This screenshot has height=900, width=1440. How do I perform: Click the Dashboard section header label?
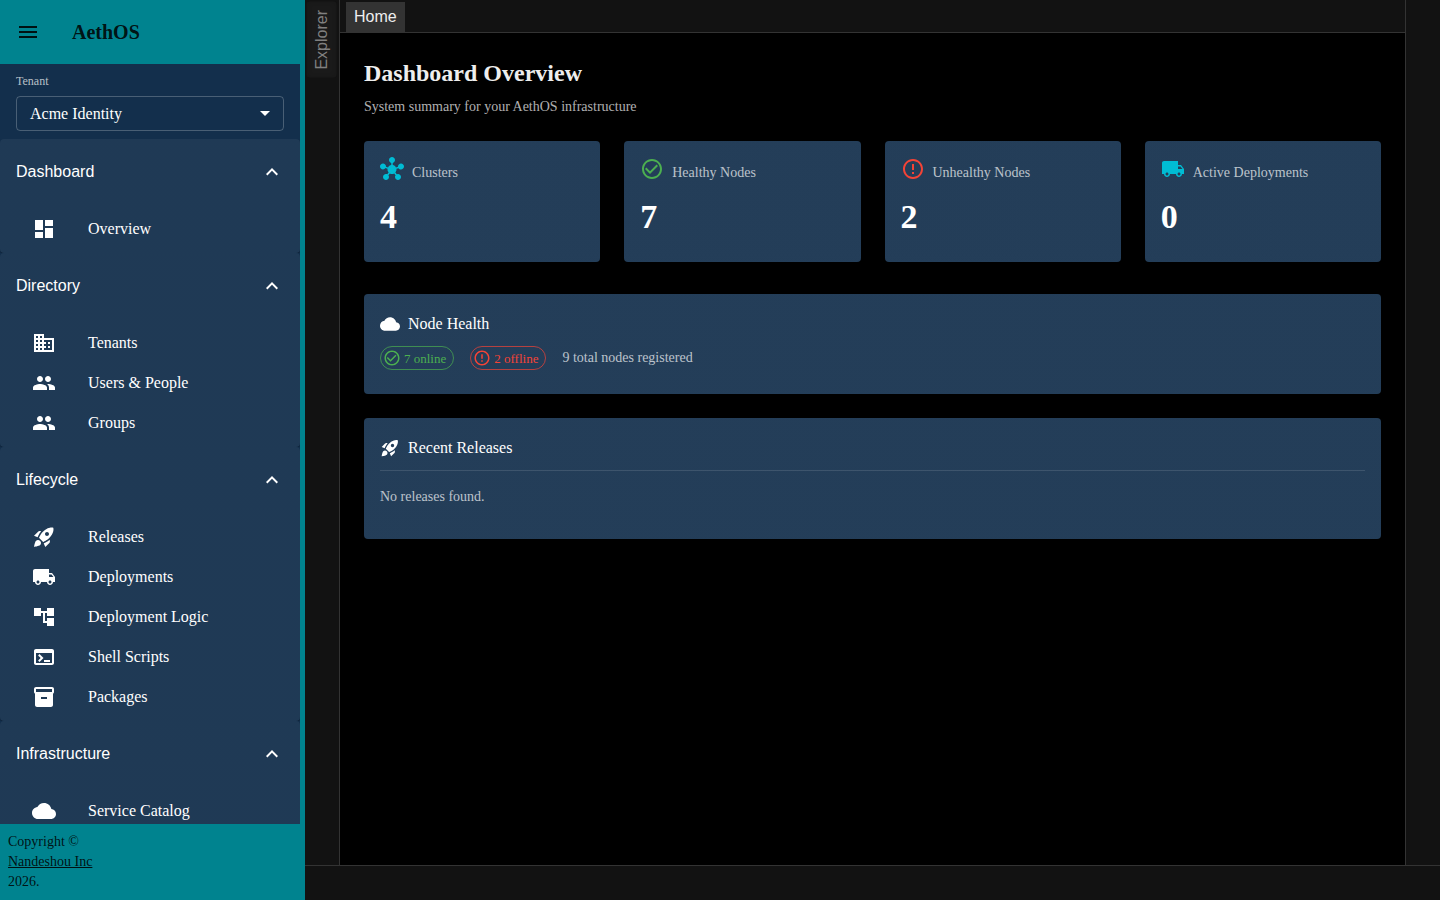tap(55, 172)
